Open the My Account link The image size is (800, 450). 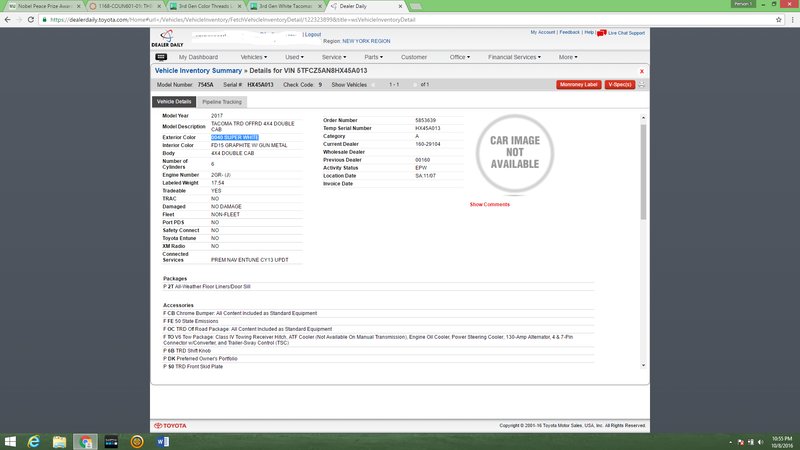tap(542, 32)
